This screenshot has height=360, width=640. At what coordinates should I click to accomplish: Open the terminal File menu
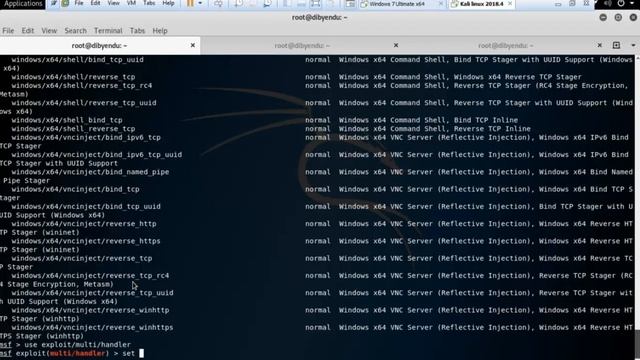(8, 31)
